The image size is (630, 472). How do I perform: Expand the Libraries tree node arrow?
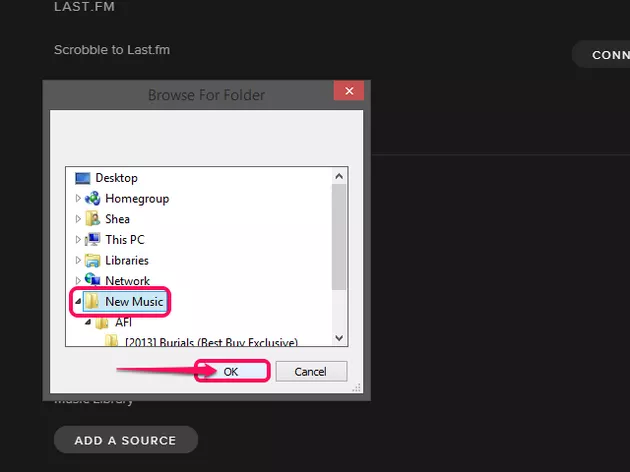tap(78, 260)
